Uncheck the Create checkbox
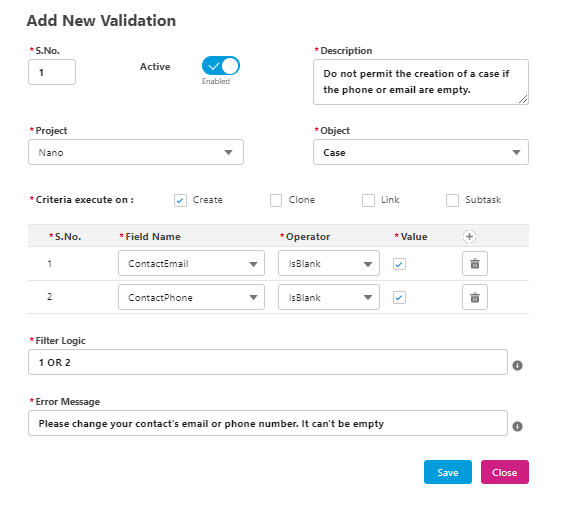586x516 pixels. tap(180, 200)
